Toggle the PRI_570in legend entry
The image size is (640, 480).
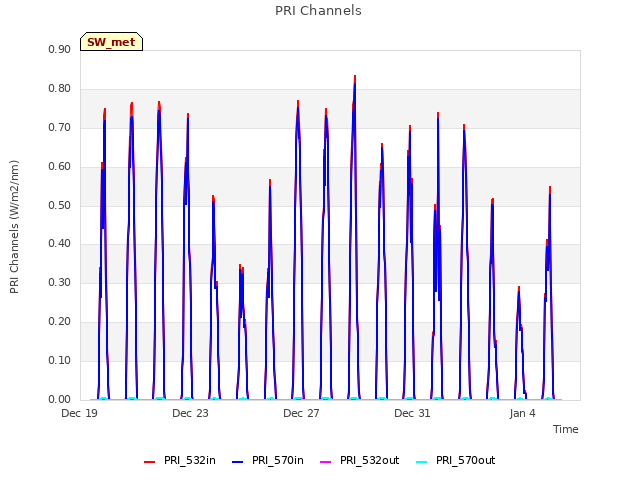click(x=268, y=460)
